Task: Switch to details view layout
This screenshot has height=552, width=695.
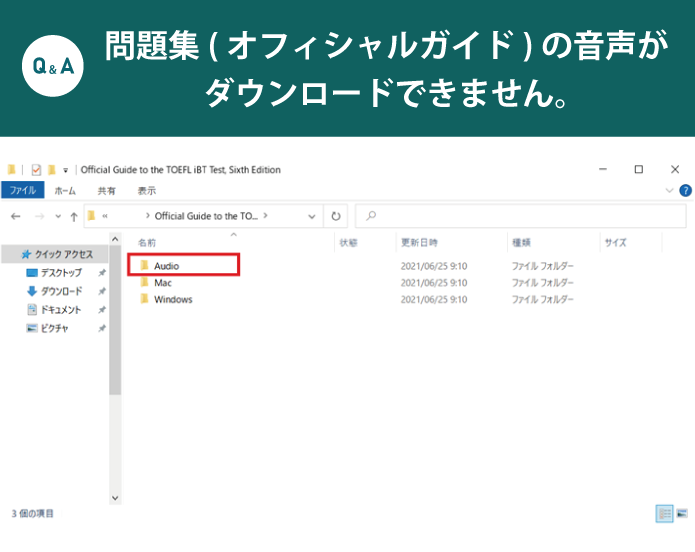Action: pyautogui.click(x=664, y=514)
